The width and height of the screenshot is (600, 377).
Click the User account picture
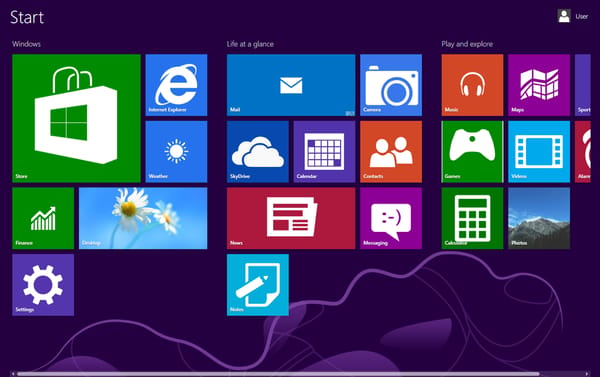(x=564, y=16)
